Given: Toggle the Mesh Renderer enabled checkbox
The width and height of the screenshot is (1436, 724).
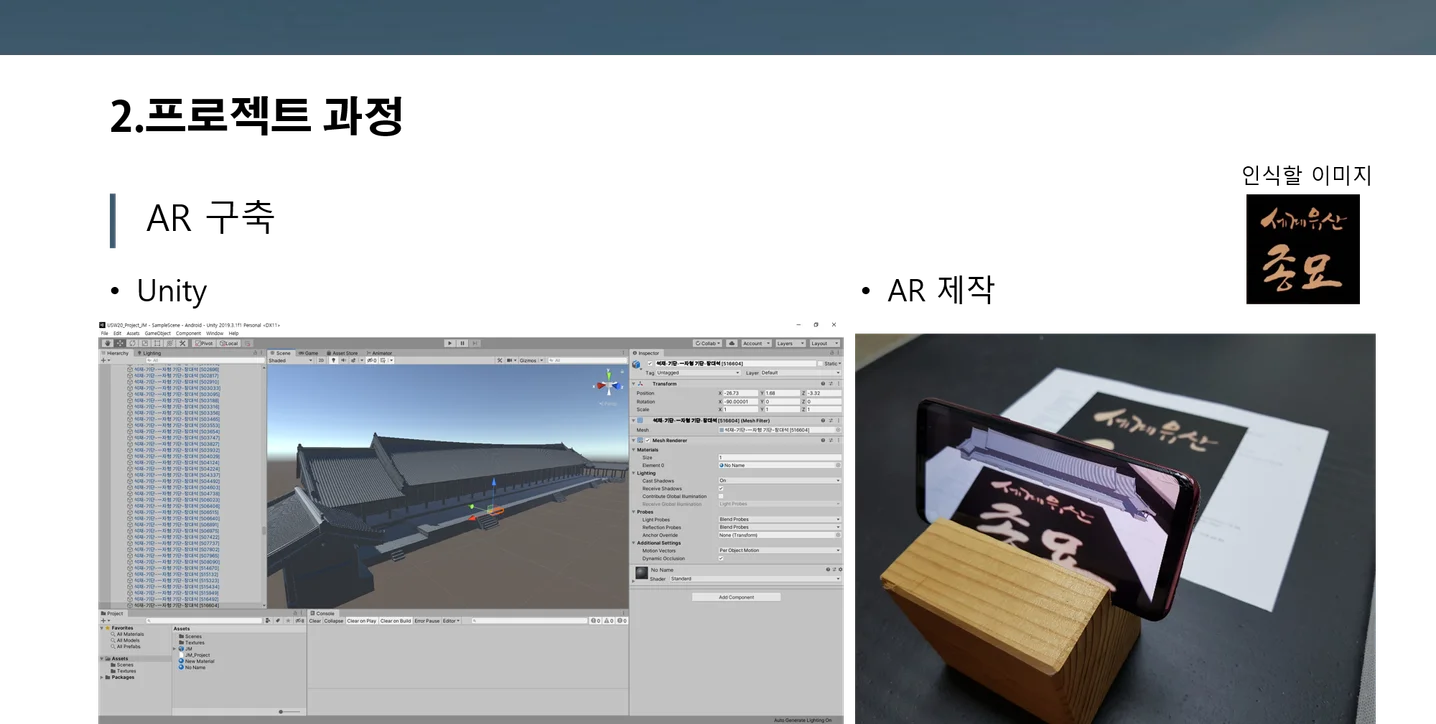Looking at the screenshot, I should point(648,440).
